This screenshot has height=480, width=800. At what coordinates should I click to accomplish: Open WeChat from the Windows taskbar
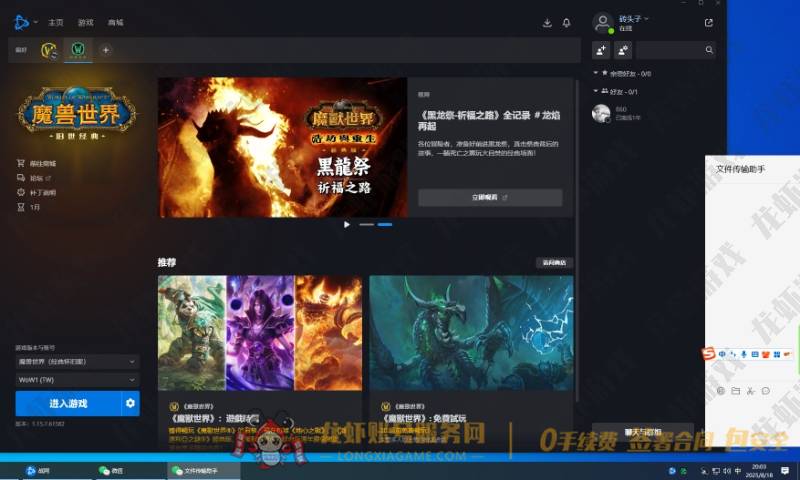(x=111, y=470)
